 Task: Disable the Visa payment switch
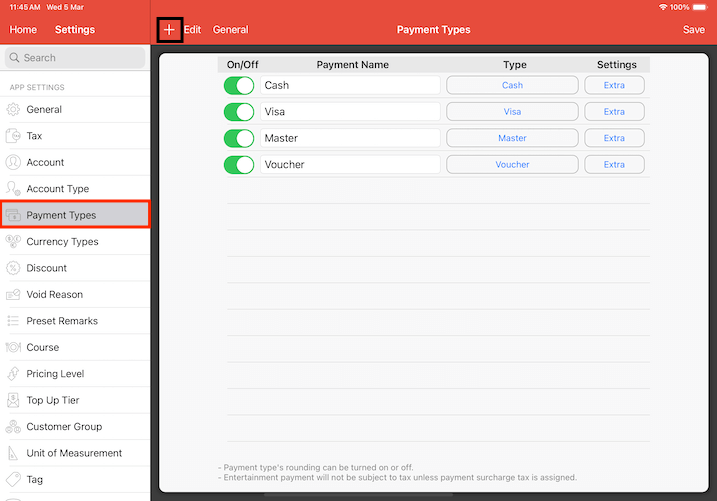point(239,112)
